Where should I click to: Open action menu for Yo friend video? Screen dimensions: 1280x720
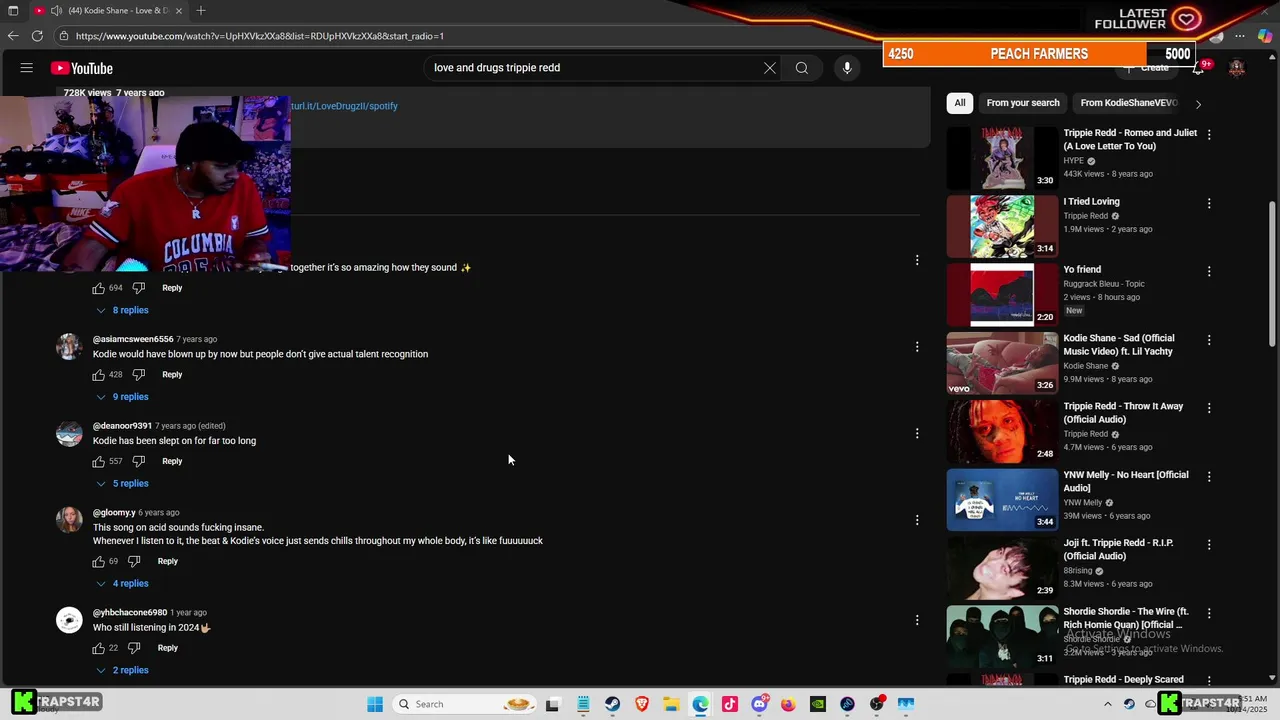(1209, 271)
